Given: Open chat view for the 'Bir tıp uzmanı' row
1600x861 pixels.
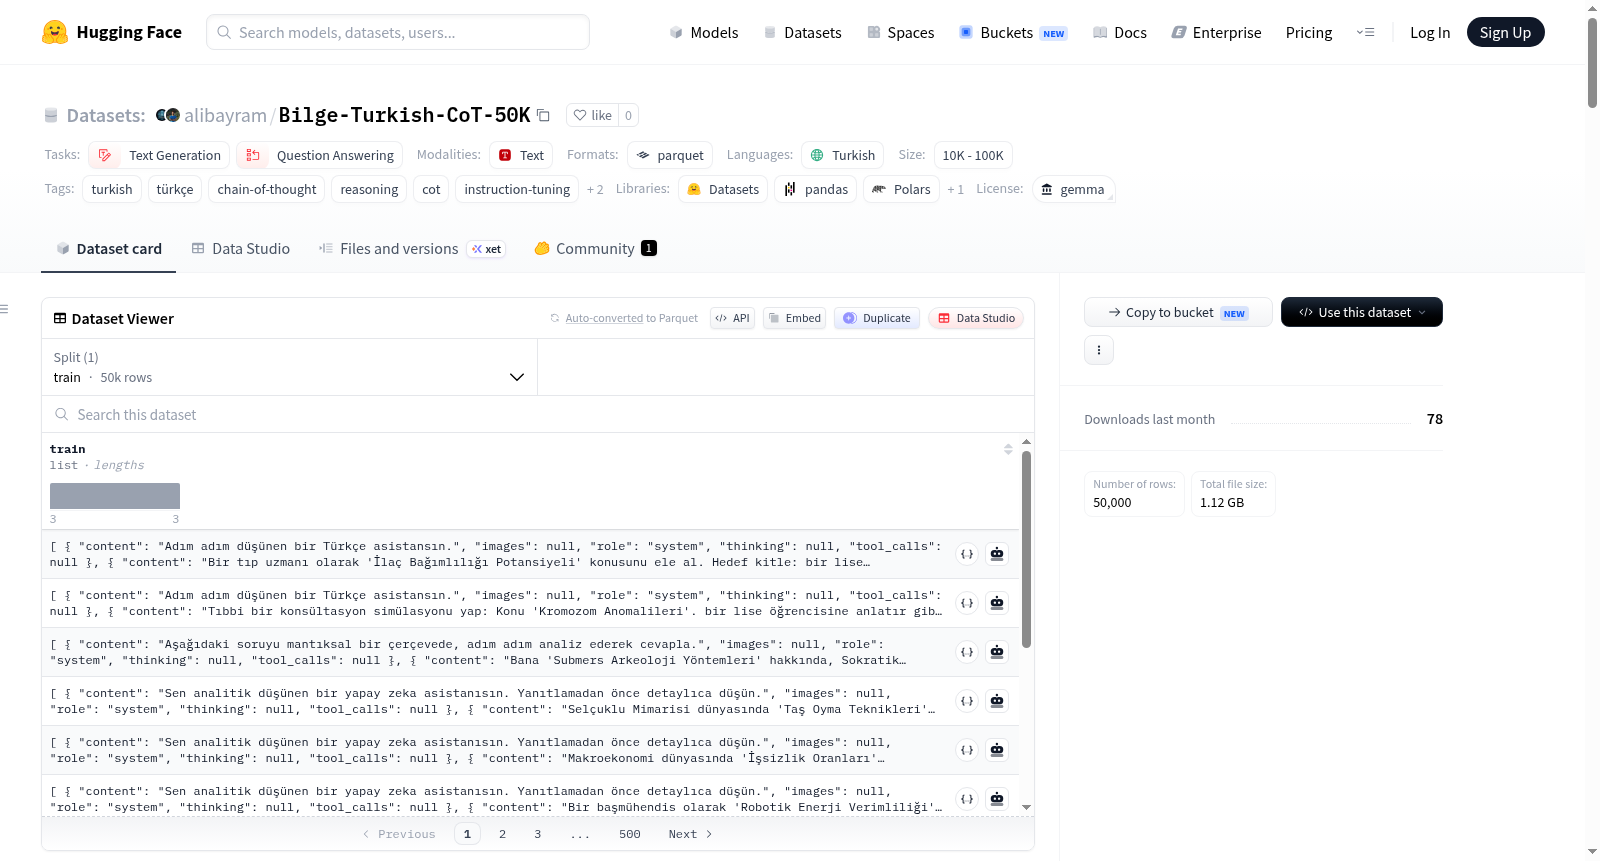Looking at the screenshot, I should (997, 554).
